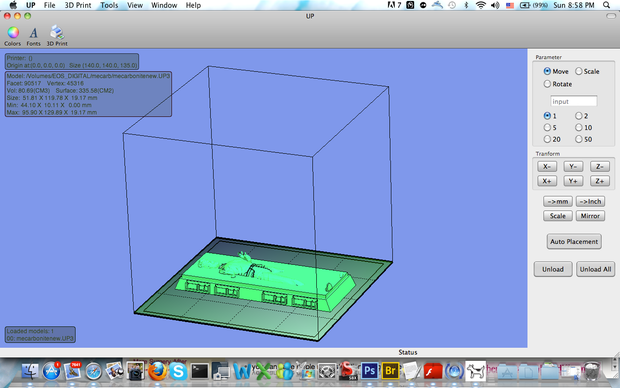Focus the parameter input field
Viewport: 620px width, 388px height.
click(573, 101)
